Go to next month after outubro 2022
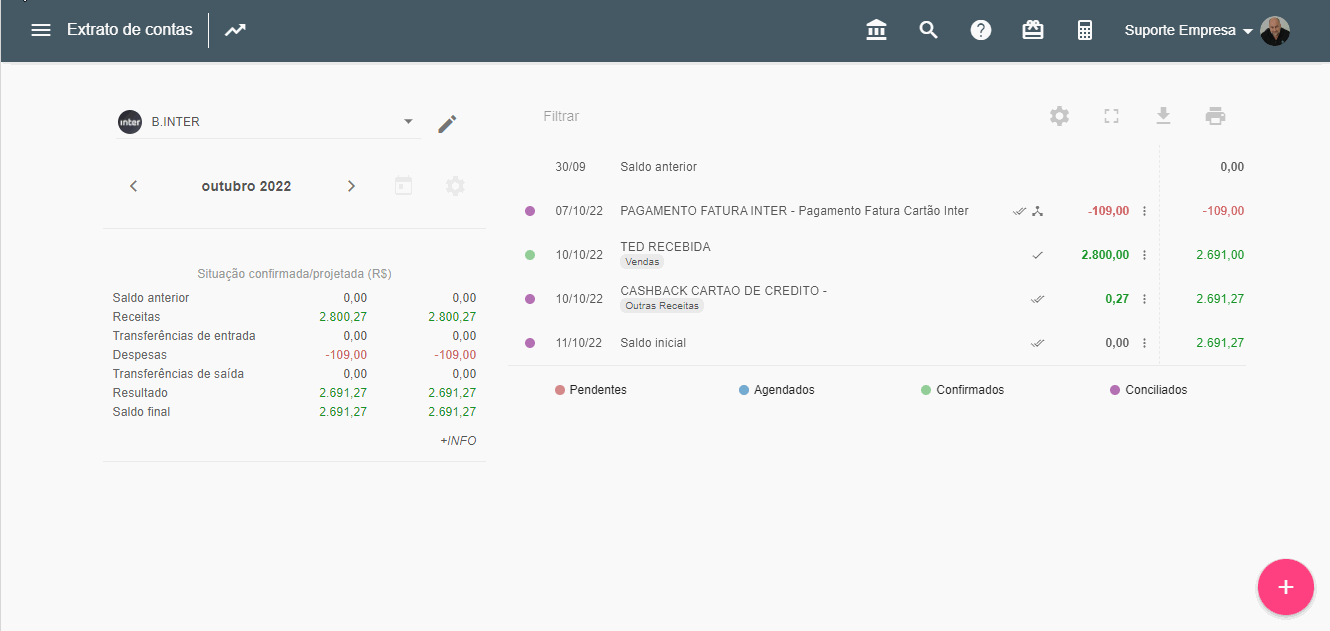 pos(351,186)
